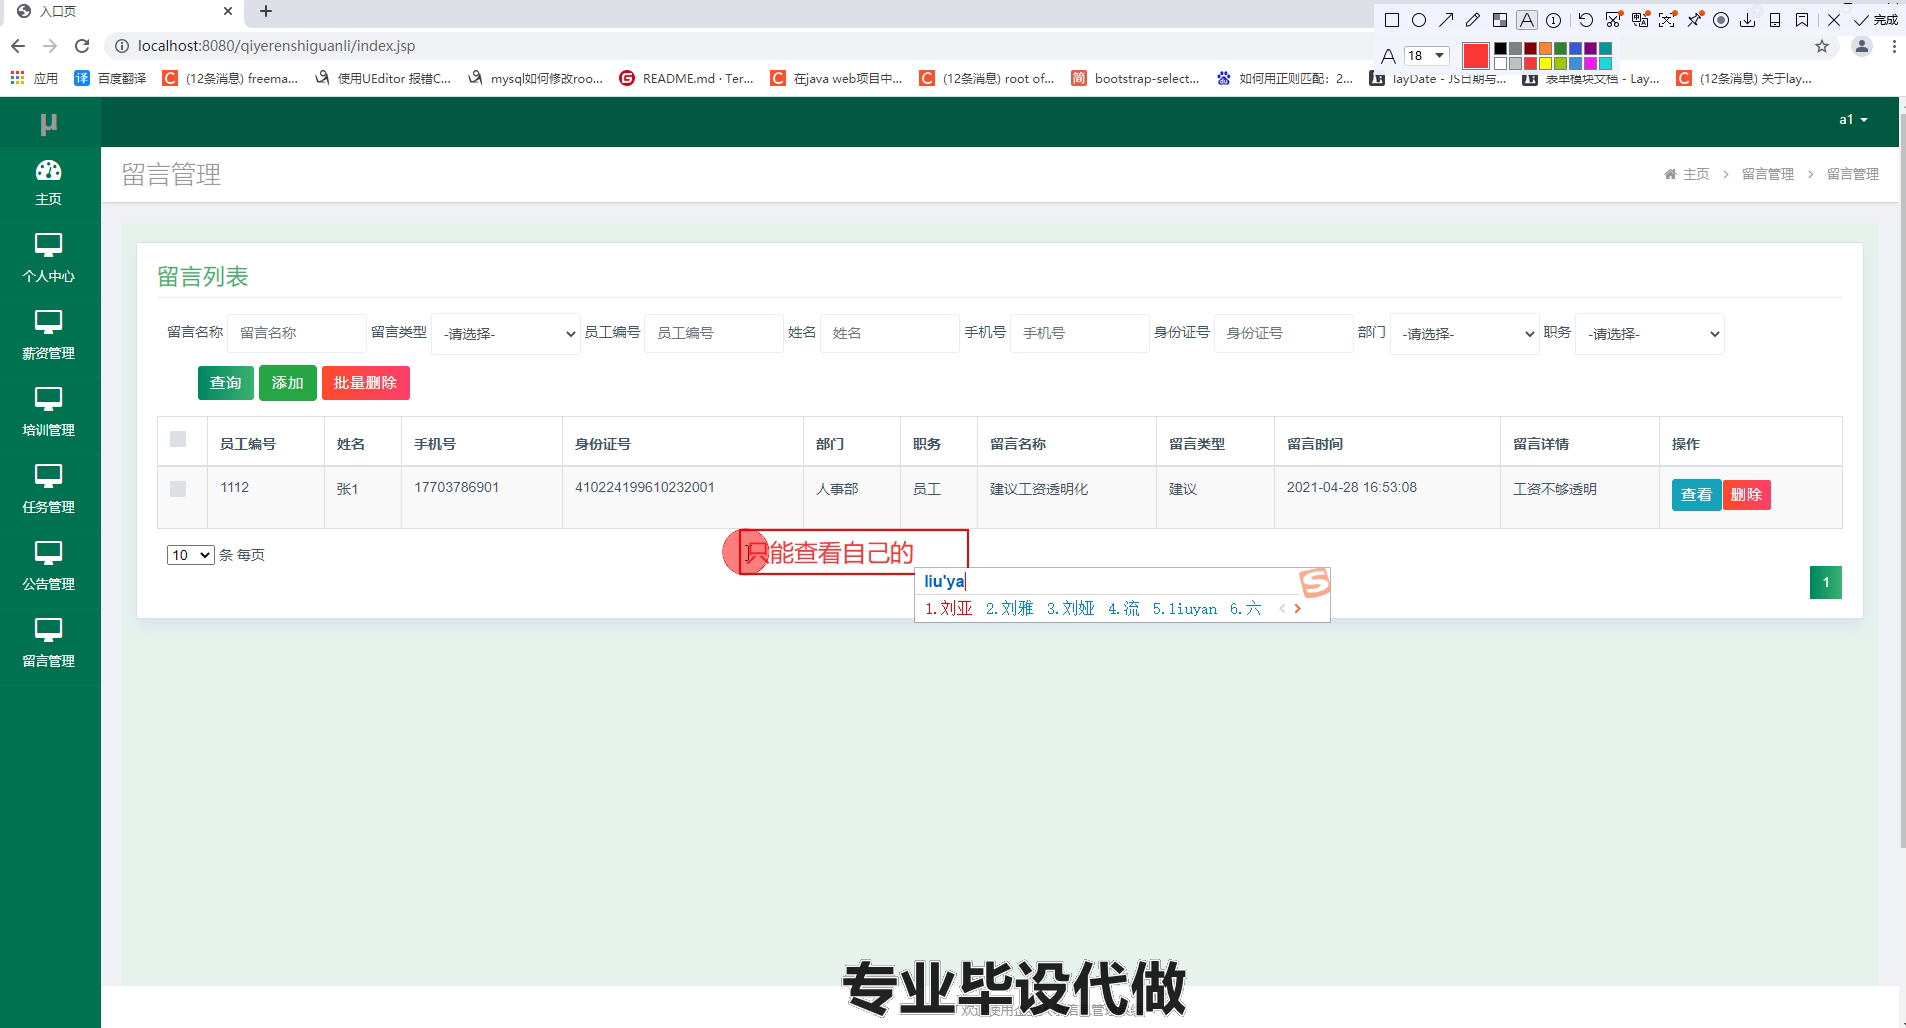Open the Chrome three-dot menu
This screenshot has height=1028, width=1906.
click(x=1894, y=46)
